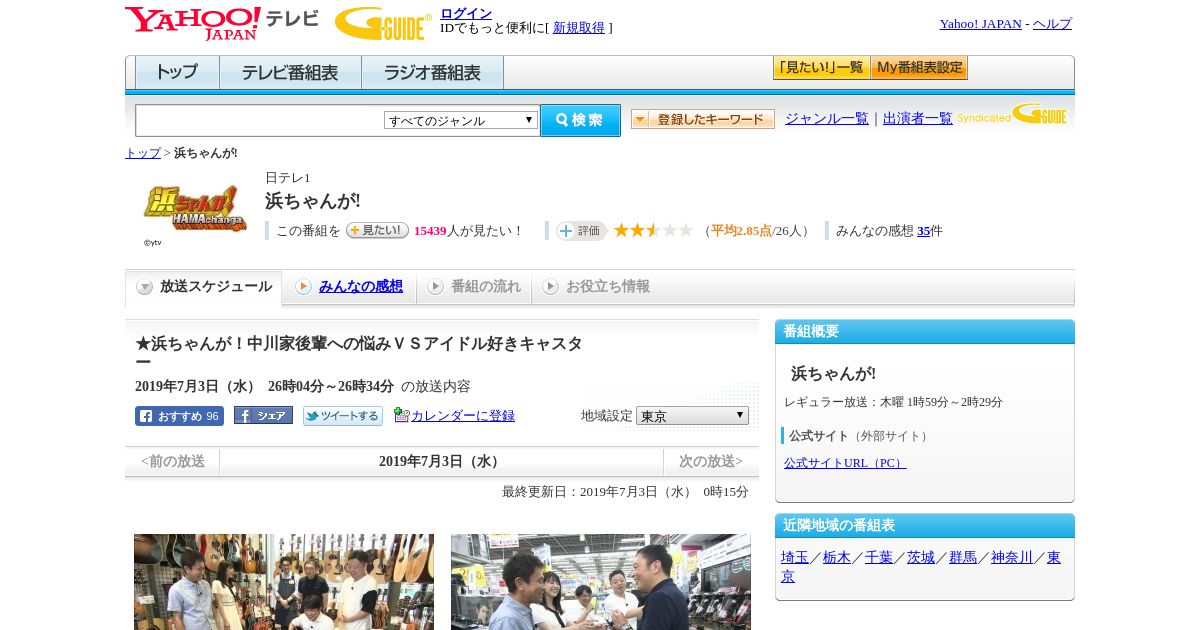
Task: Click the 新規取得 link
Action: tap(579, 28)
